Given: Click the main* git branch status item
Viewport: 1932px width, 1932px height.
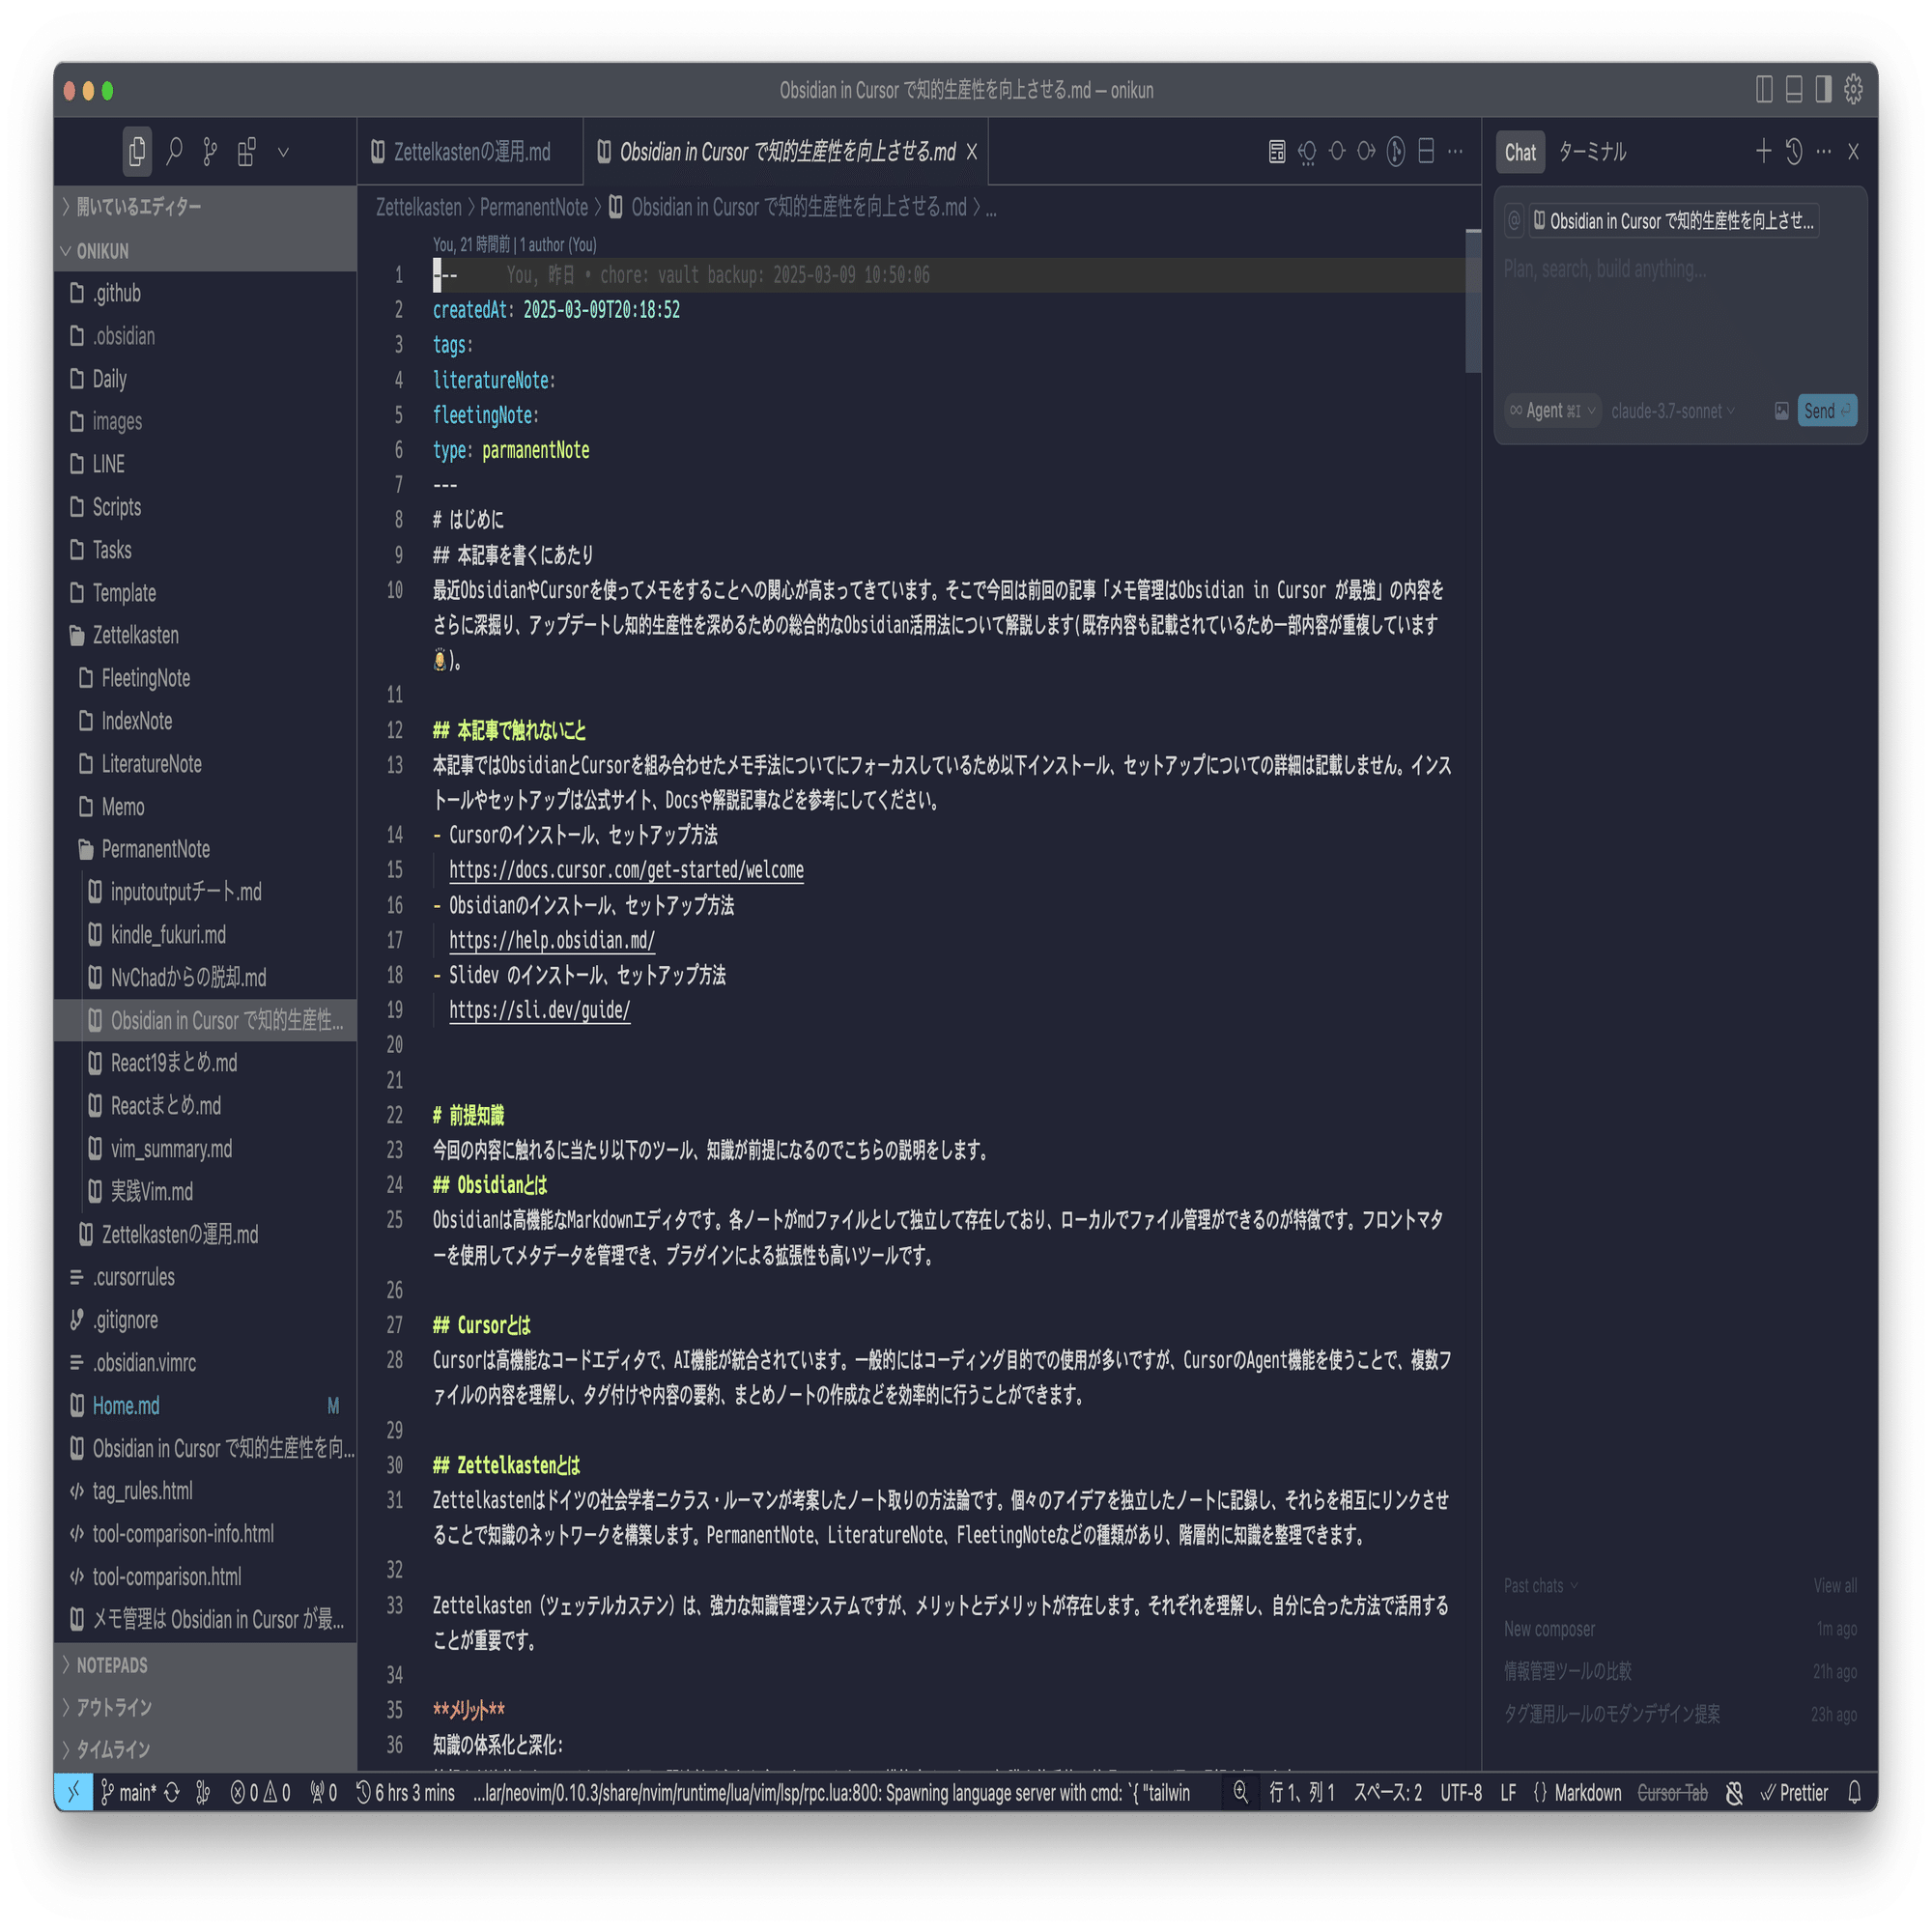Looking at the screenshot, I should (x=128, y=1793).
